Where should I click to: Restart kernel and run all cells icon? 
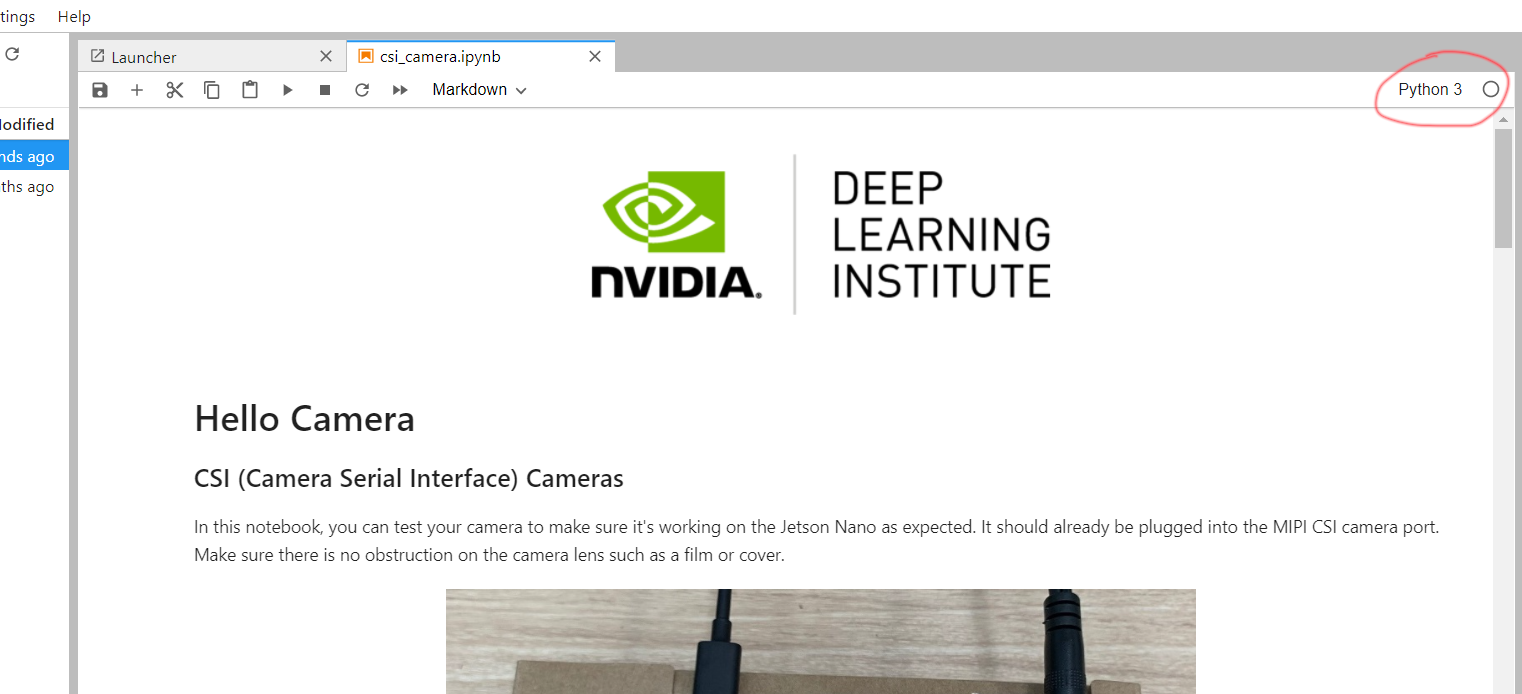coord(400,90)
